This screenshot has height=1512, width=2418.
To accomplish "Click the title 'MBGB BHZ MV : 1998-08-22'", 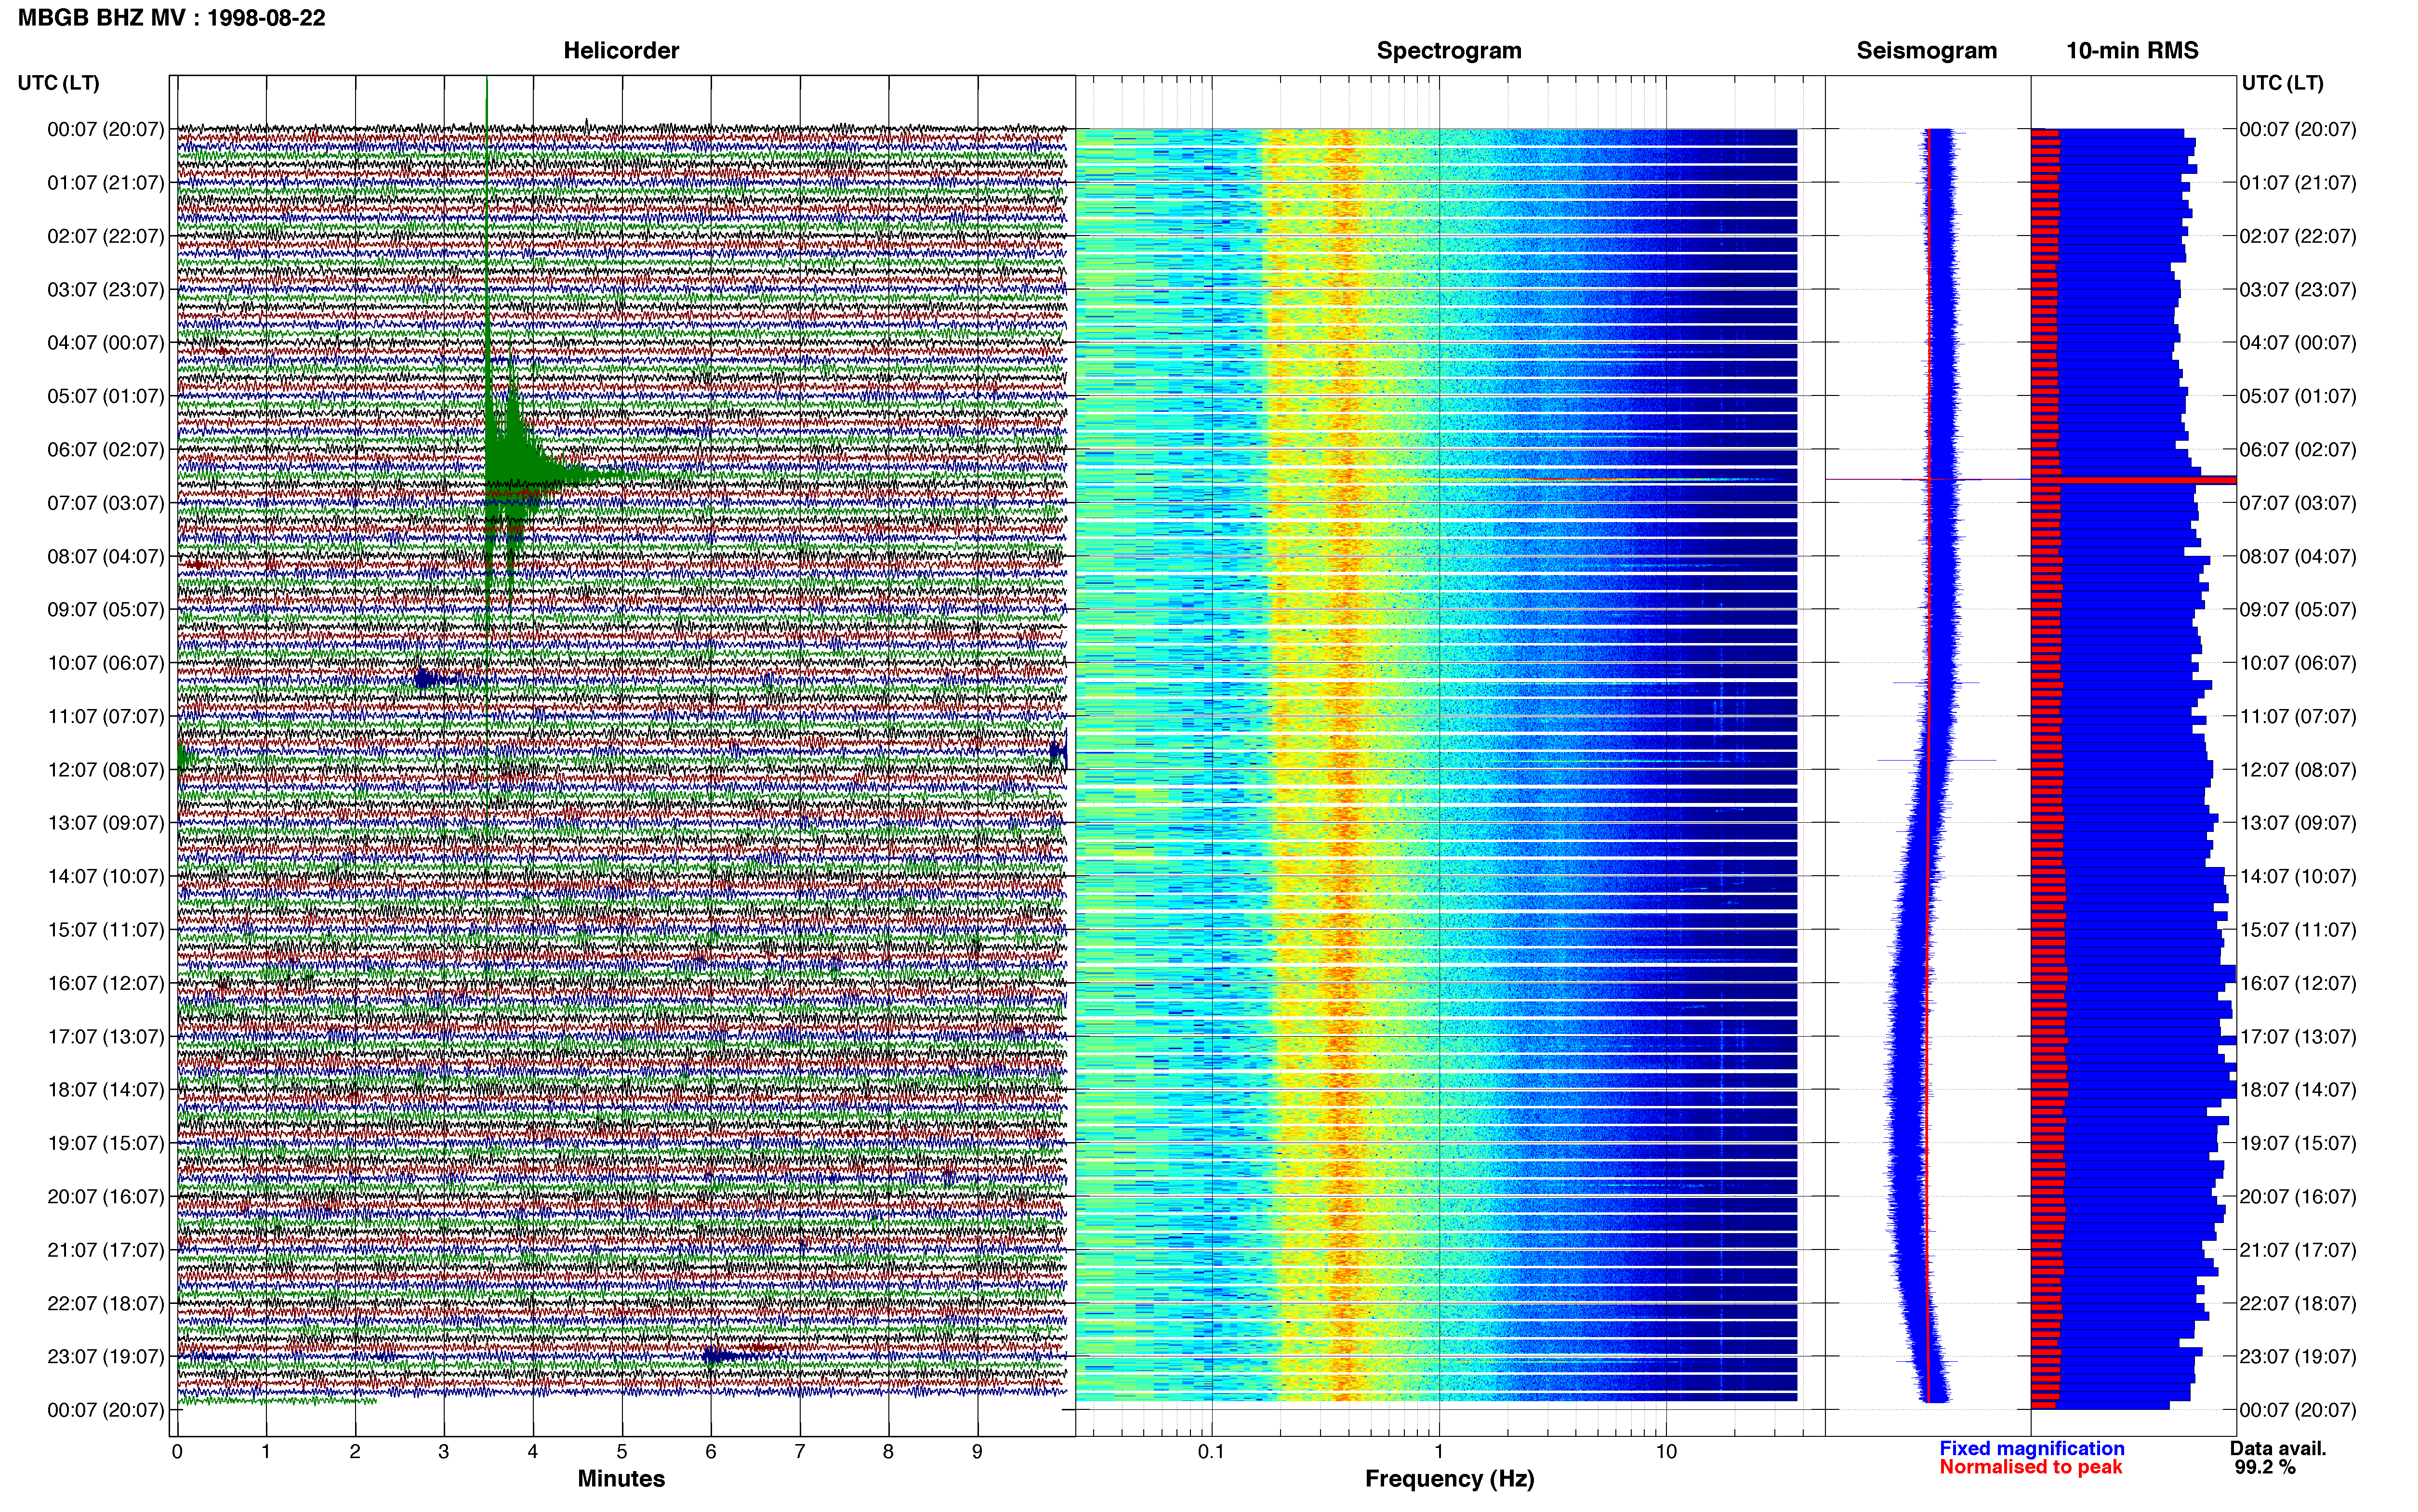I will pos(172,18).
